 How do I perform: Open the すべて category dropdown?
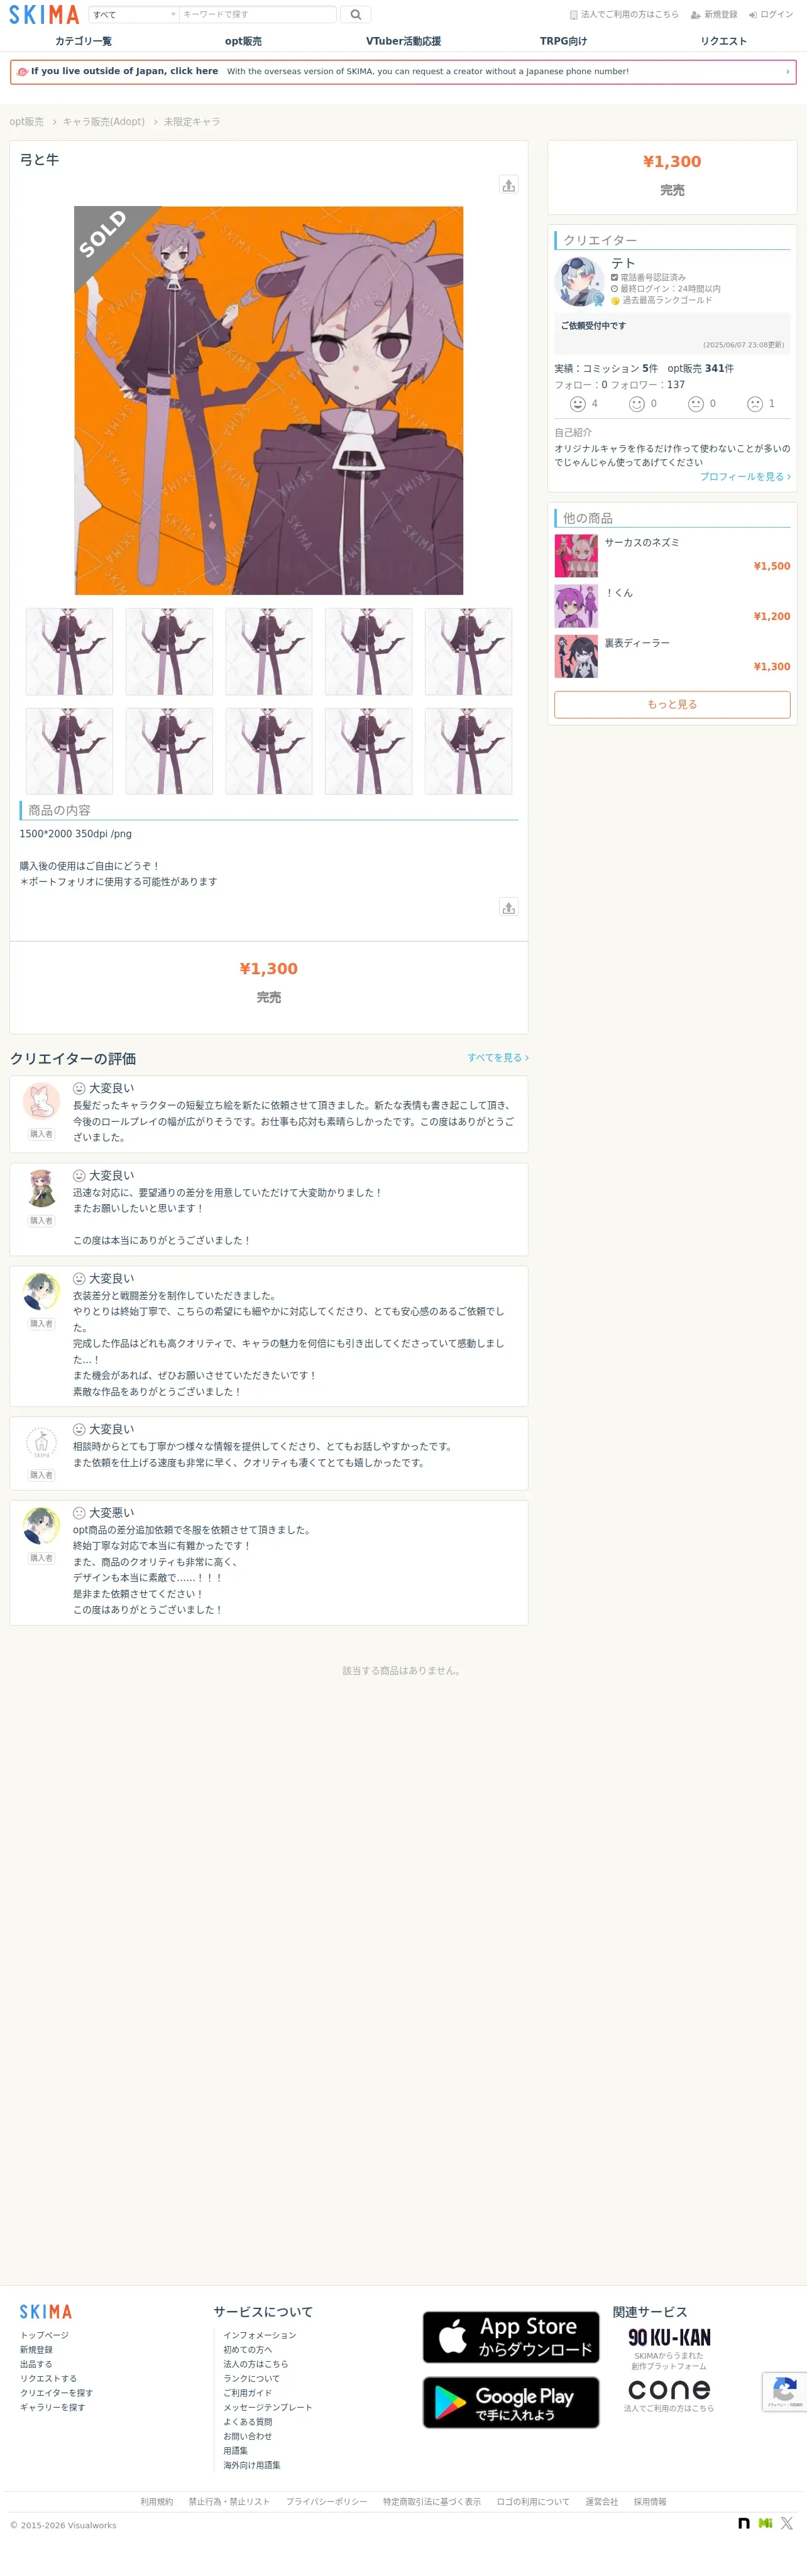[x=134, y=14]
